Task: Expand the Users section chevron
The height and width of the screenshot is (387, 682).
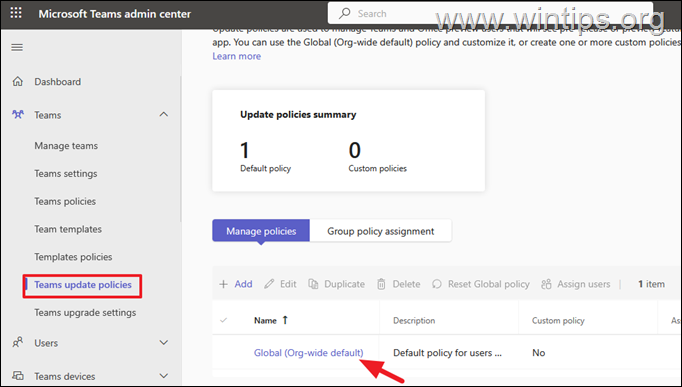Action: [164, 343]
